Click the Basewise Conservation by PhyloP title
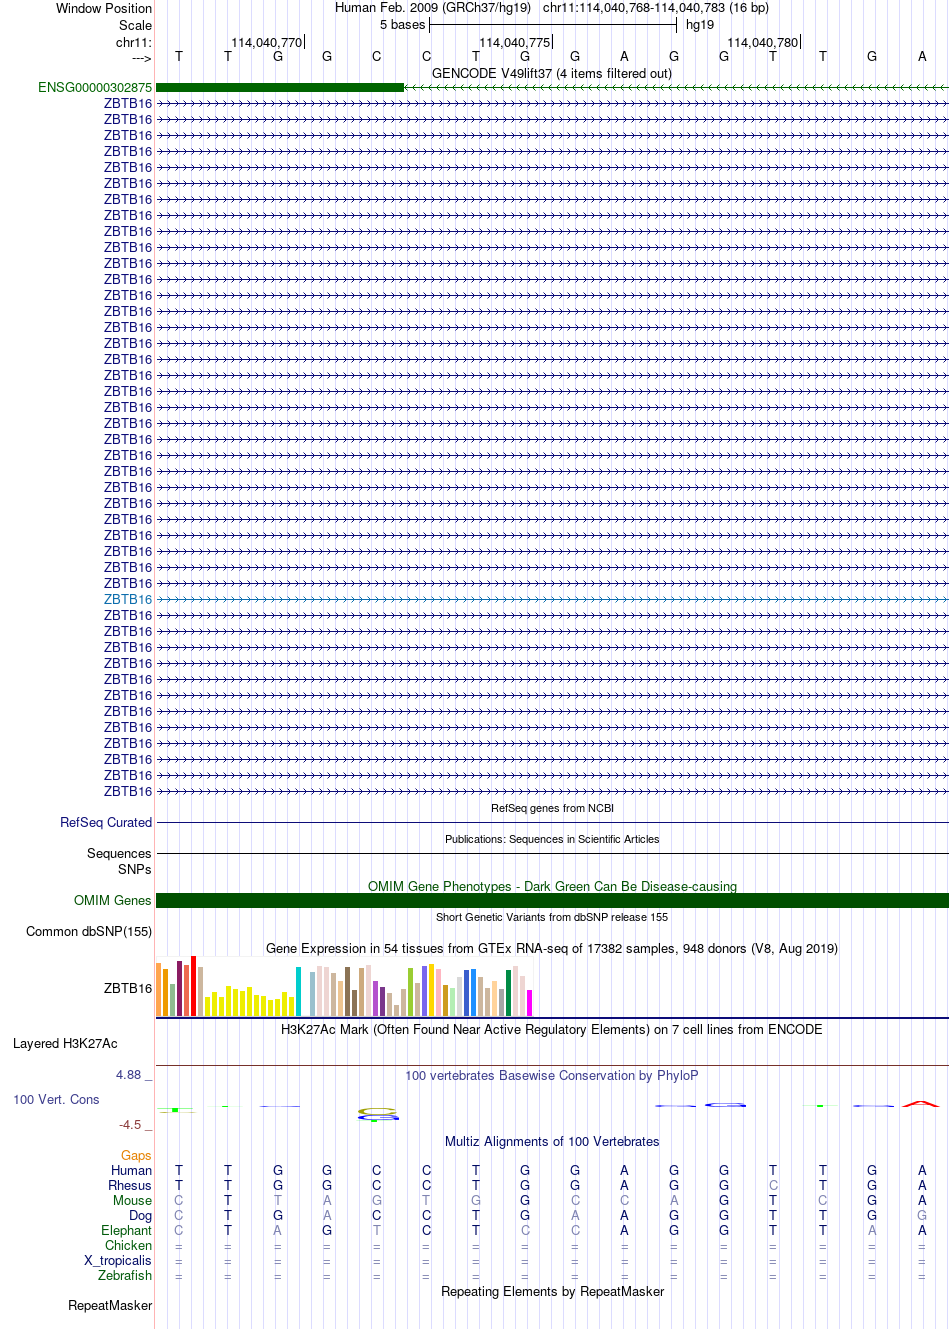 [552, 1076]
